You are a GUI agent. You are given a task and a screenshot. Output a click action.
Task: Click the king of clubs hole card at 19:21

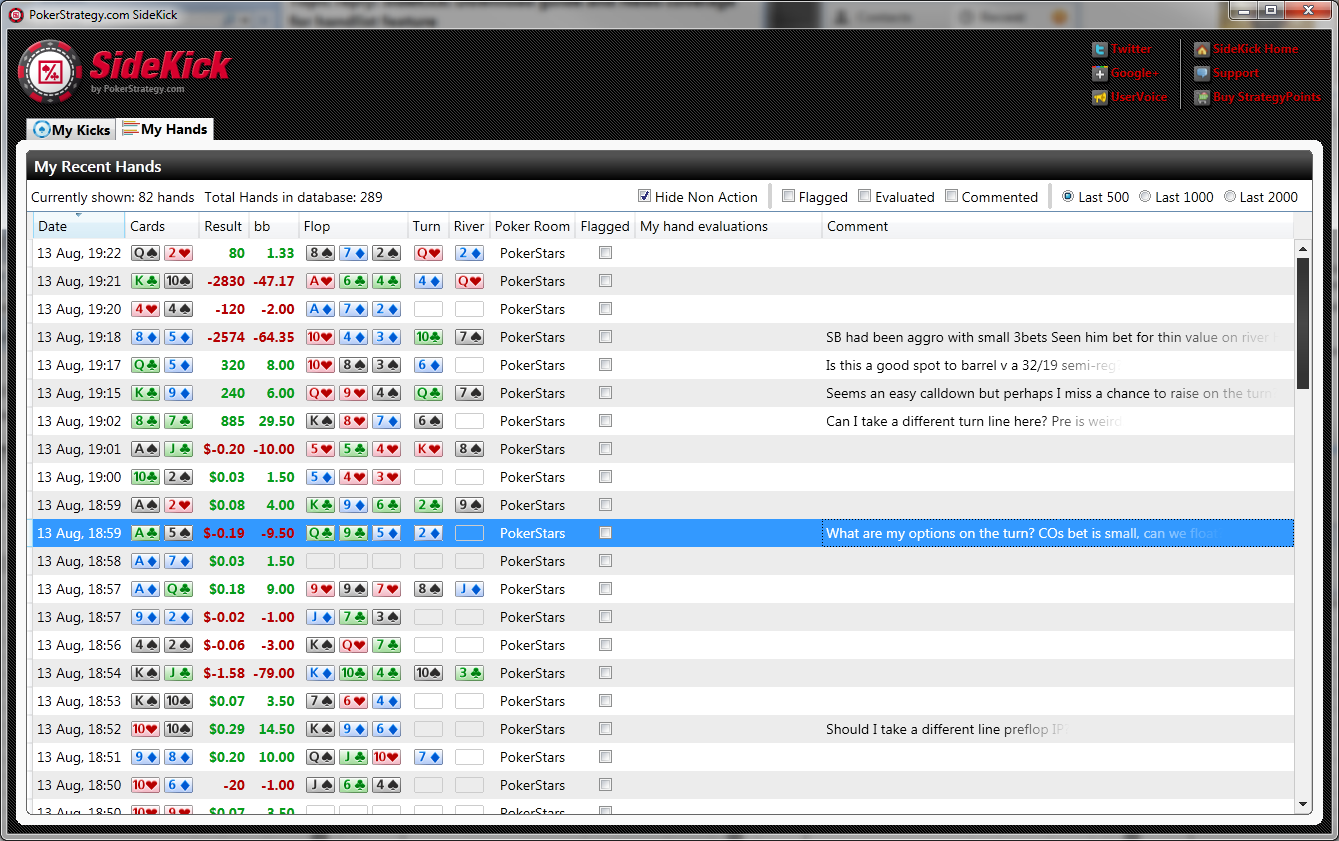point(146,281)
